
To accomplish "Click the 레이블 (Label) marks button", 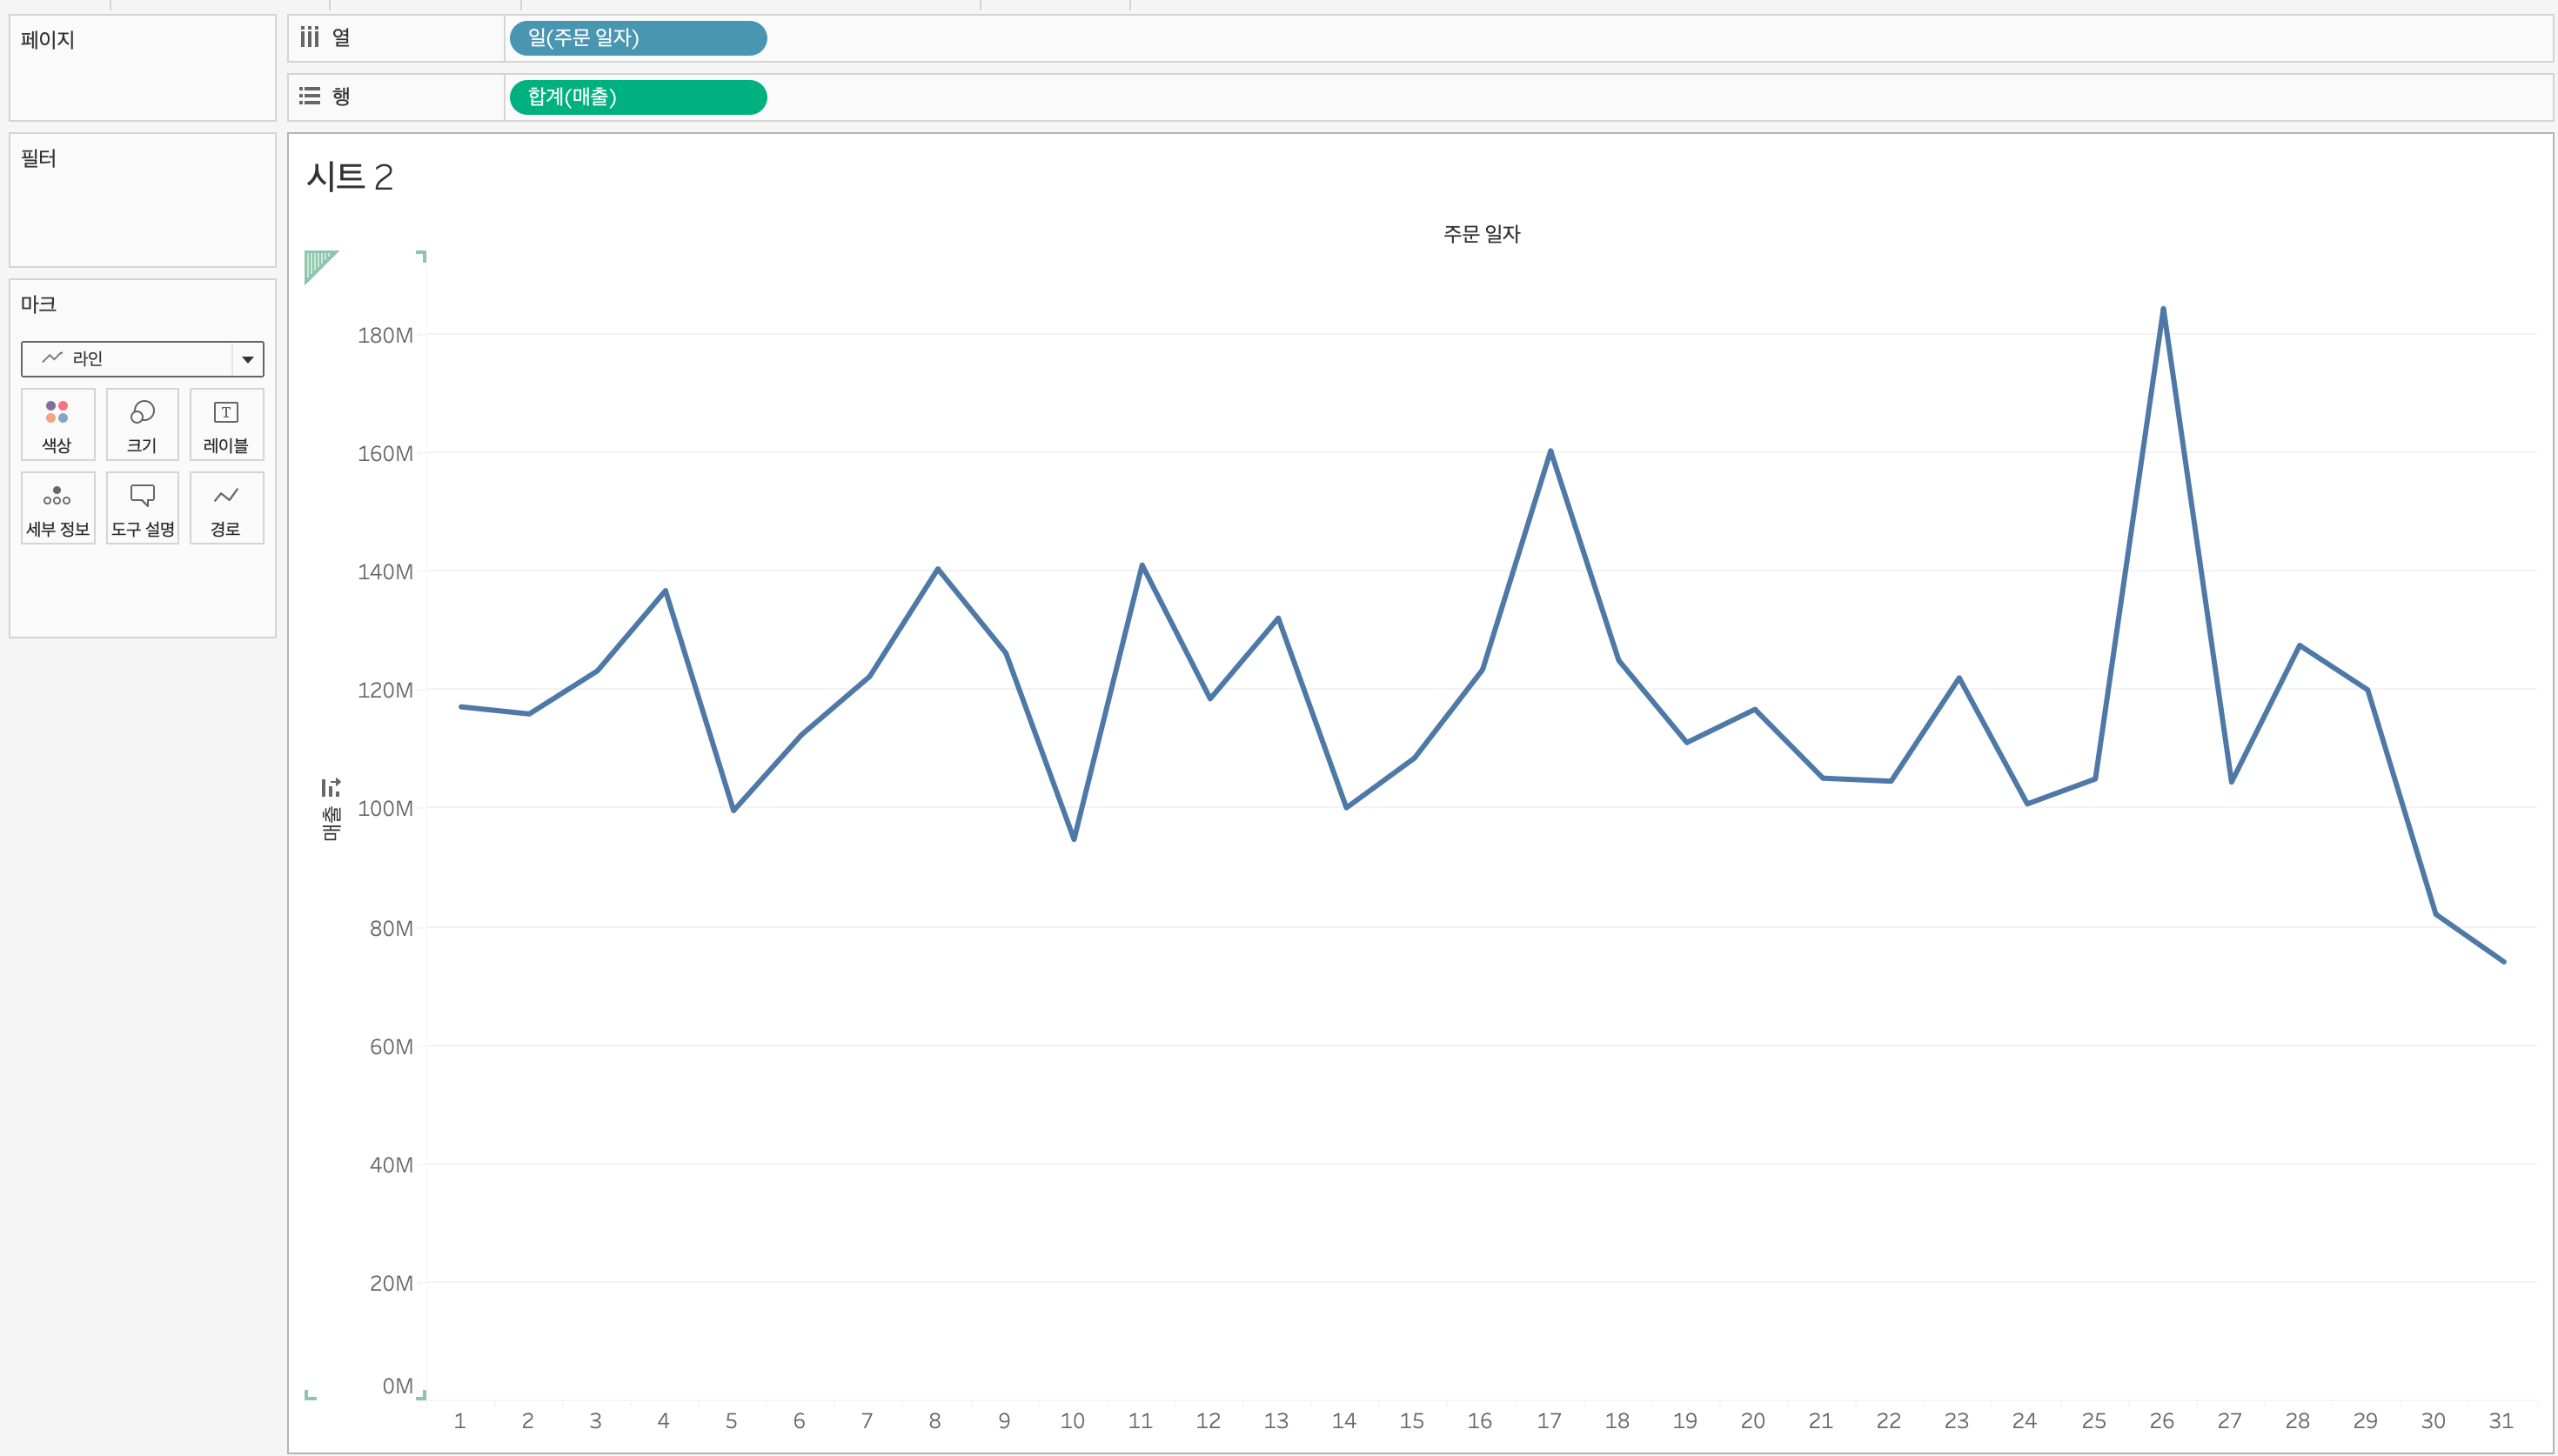I will (x=226, y=424).
